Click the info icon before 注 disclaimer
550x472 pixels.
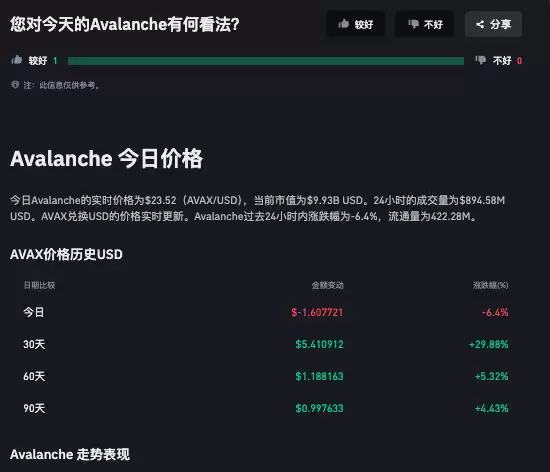pyautogui.click(x=15, y=85)
